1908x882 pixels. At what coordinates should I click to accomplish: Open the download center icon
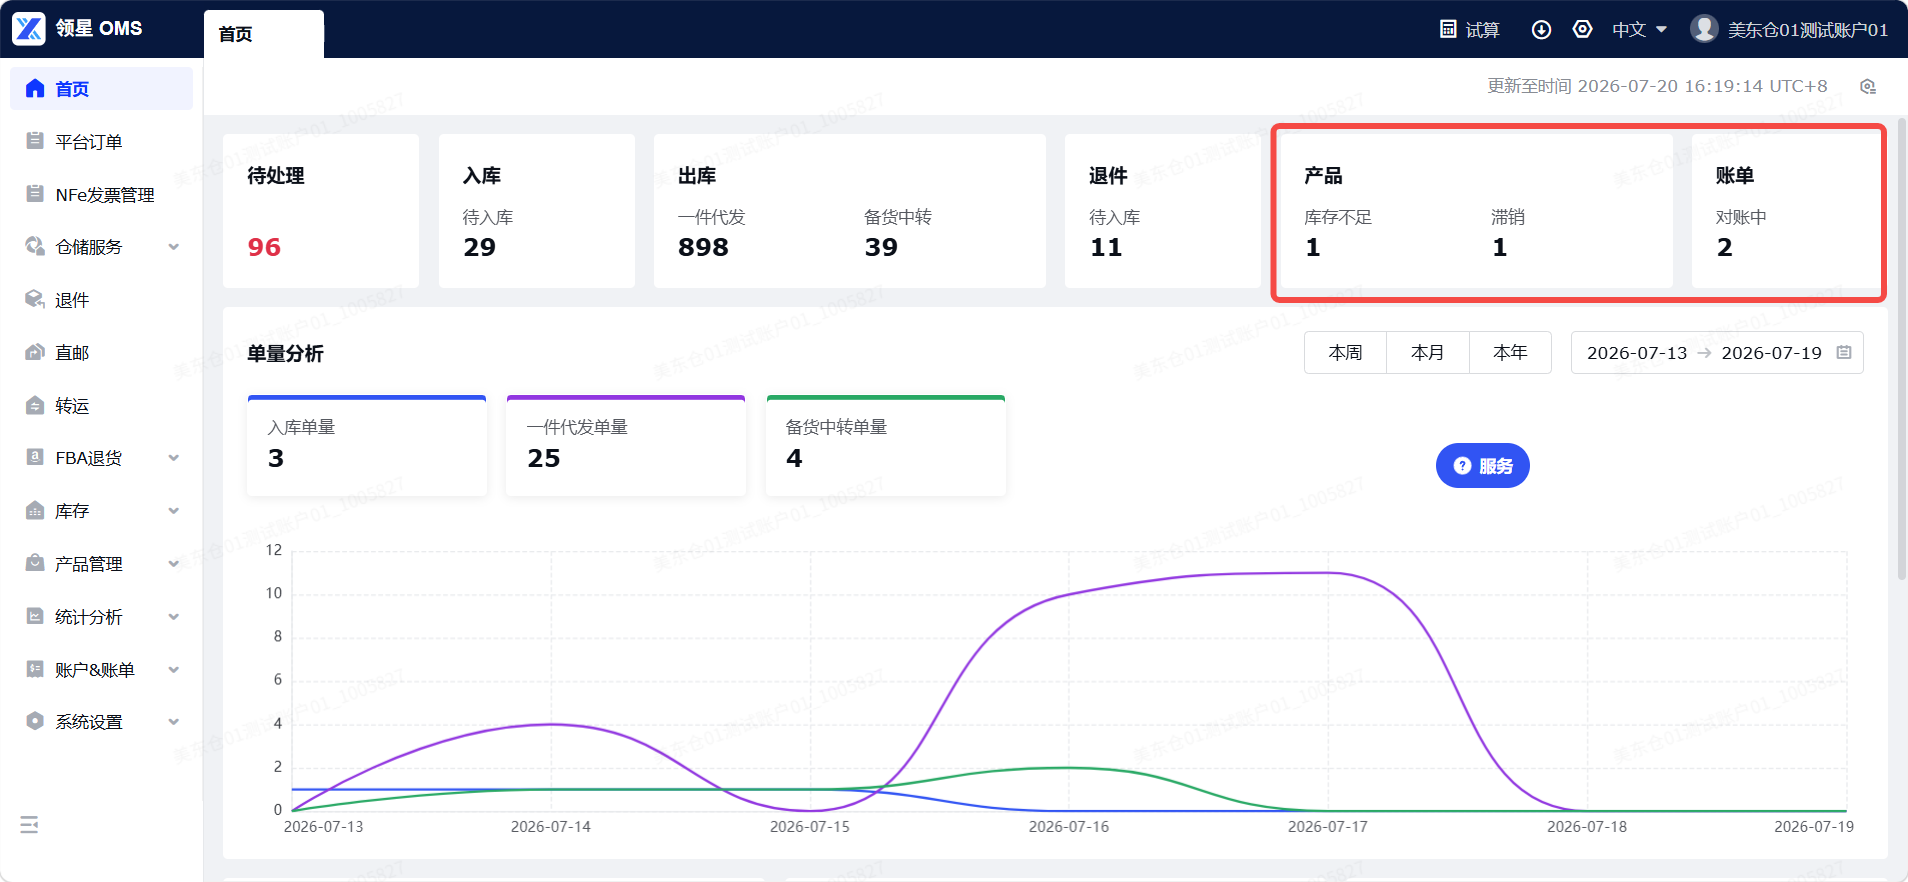[x=1541, y=29]
